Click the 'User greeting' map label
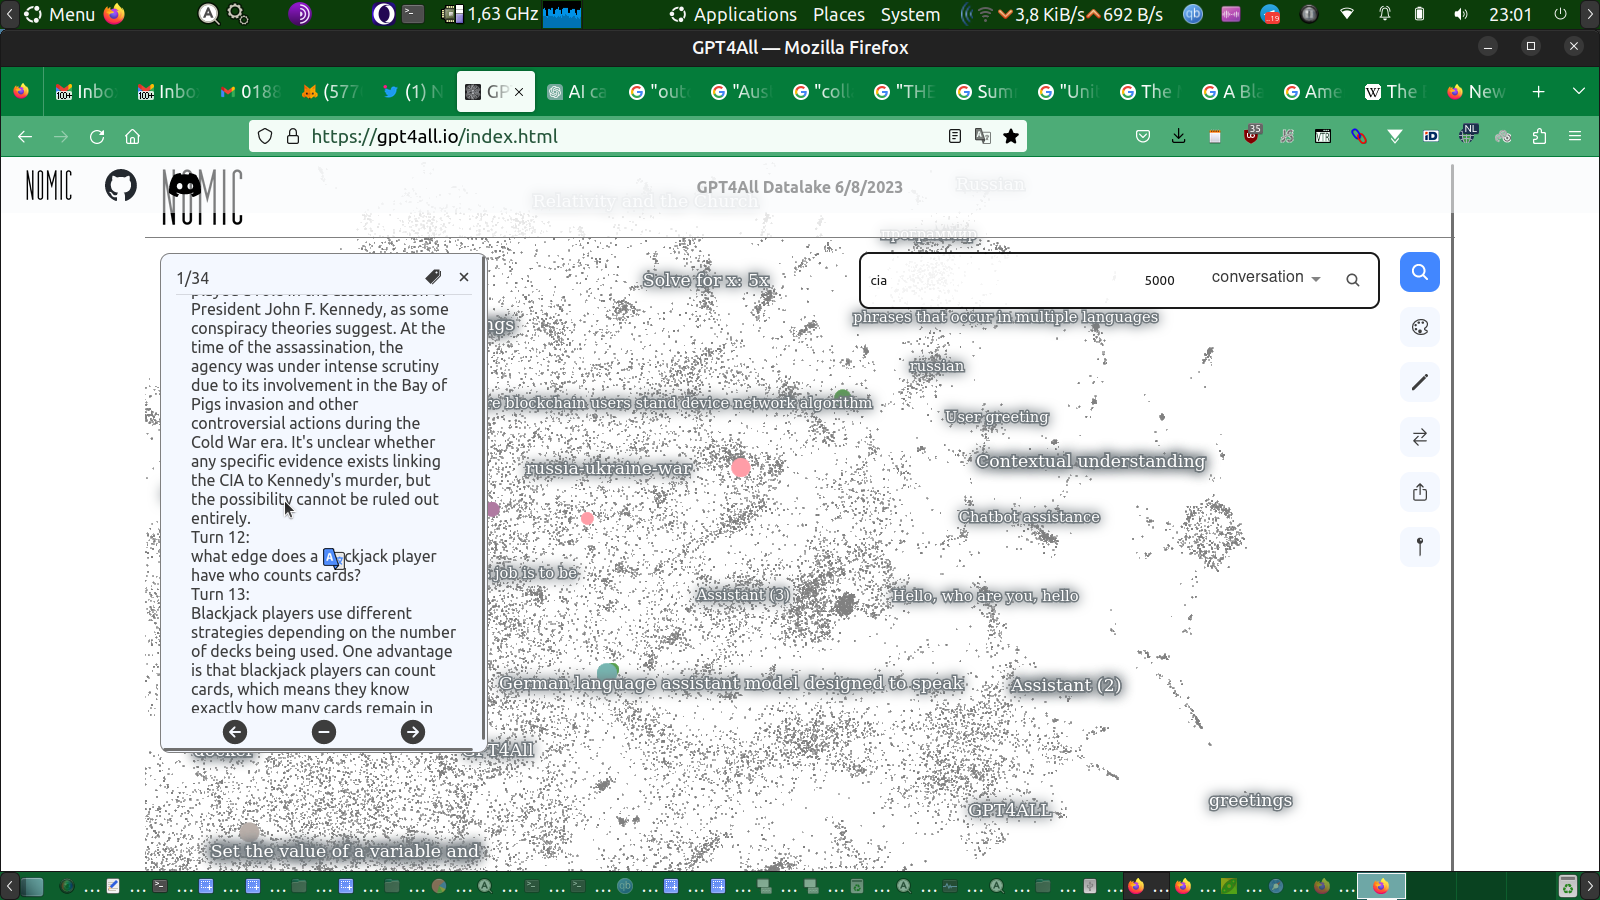Screen dimensions: 1600x900 [x=996, y=417]
